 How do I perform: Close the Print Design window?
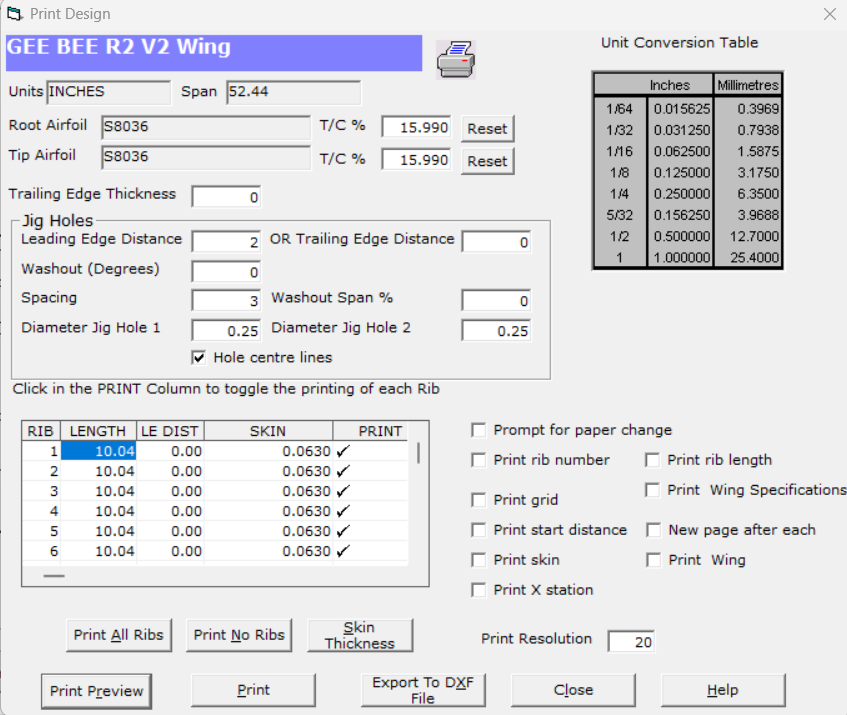tap(830, 14)
